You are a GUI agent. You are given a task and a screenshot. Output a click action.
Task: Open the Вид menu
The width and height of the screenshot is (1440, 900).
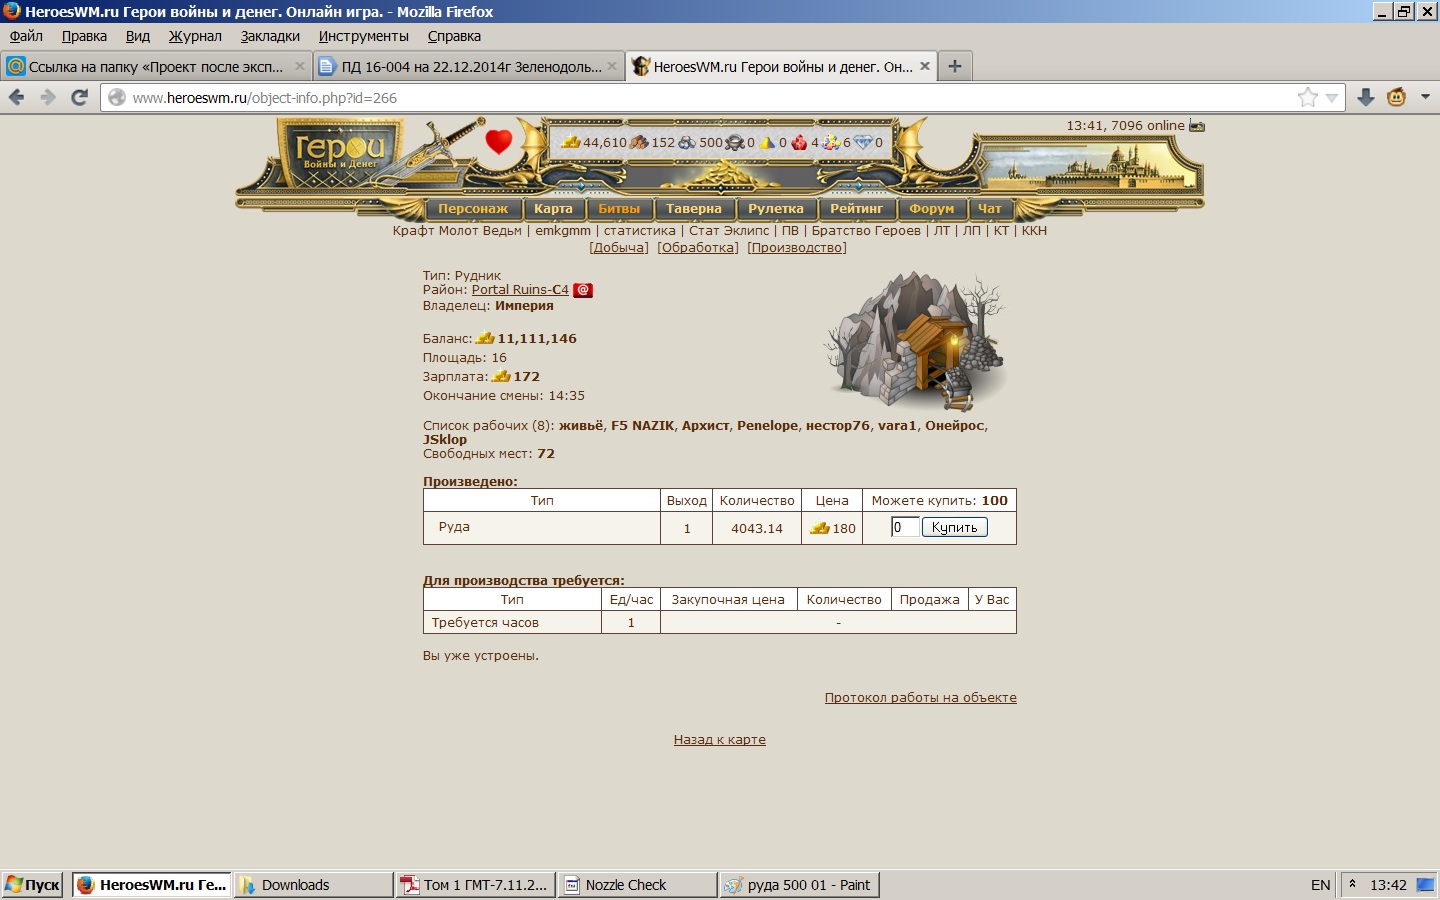(x=138, y=36)
